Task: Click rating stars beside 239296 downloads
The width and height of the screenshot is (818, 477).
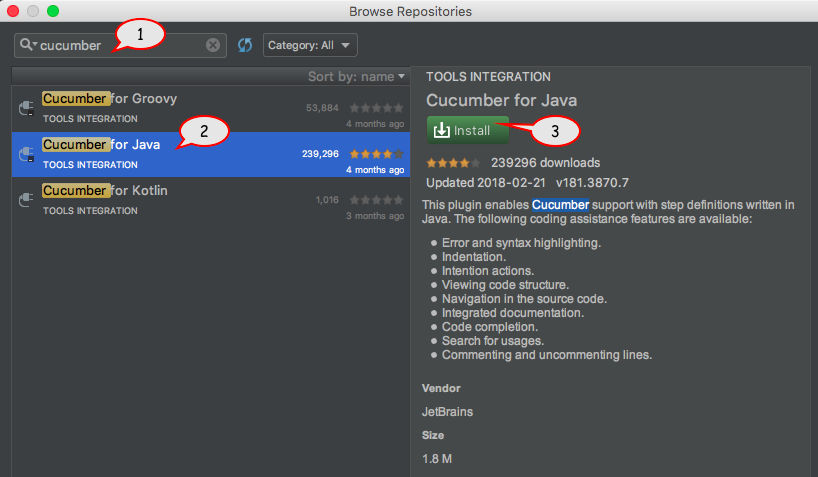Action: pos(453,163)
